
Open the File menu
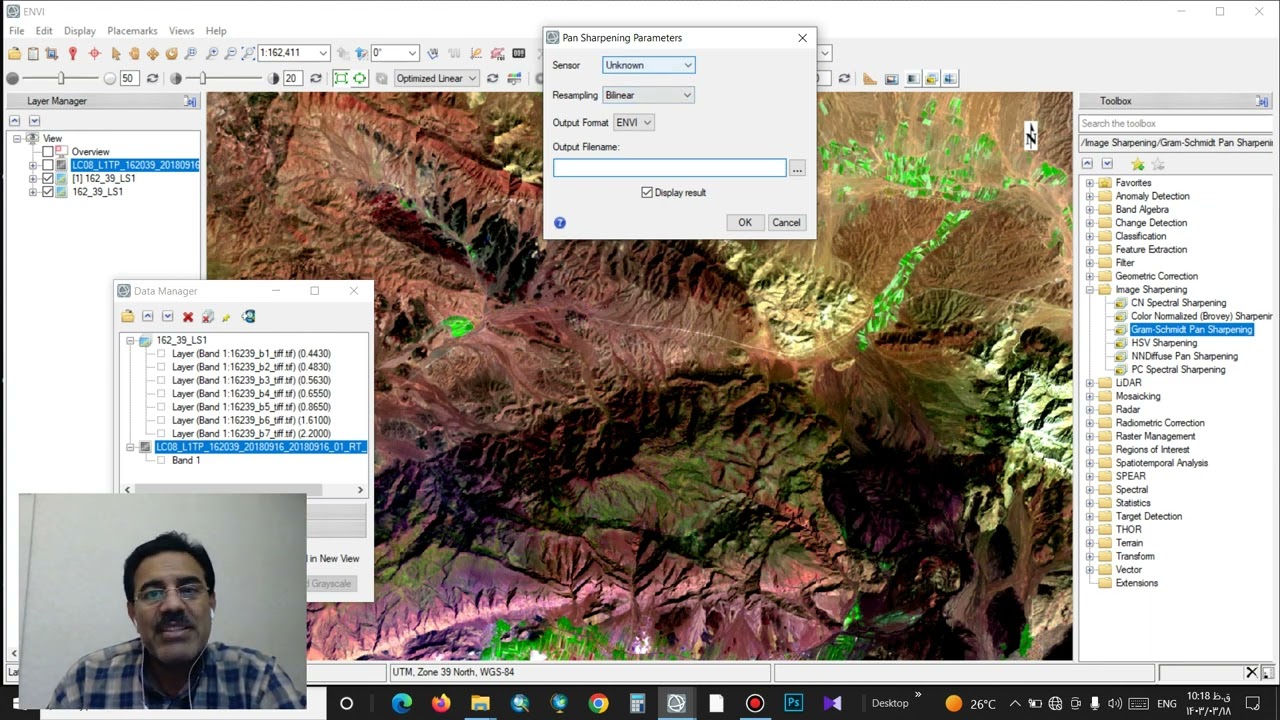click(x=16, y=31)
